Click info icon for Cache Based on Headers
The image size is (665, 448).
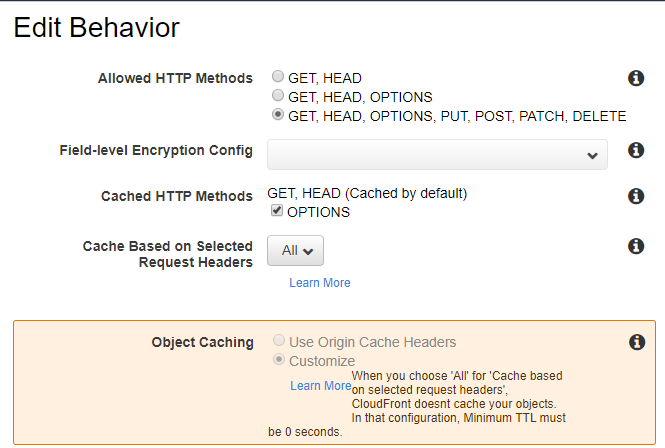[x=635, y=246]
